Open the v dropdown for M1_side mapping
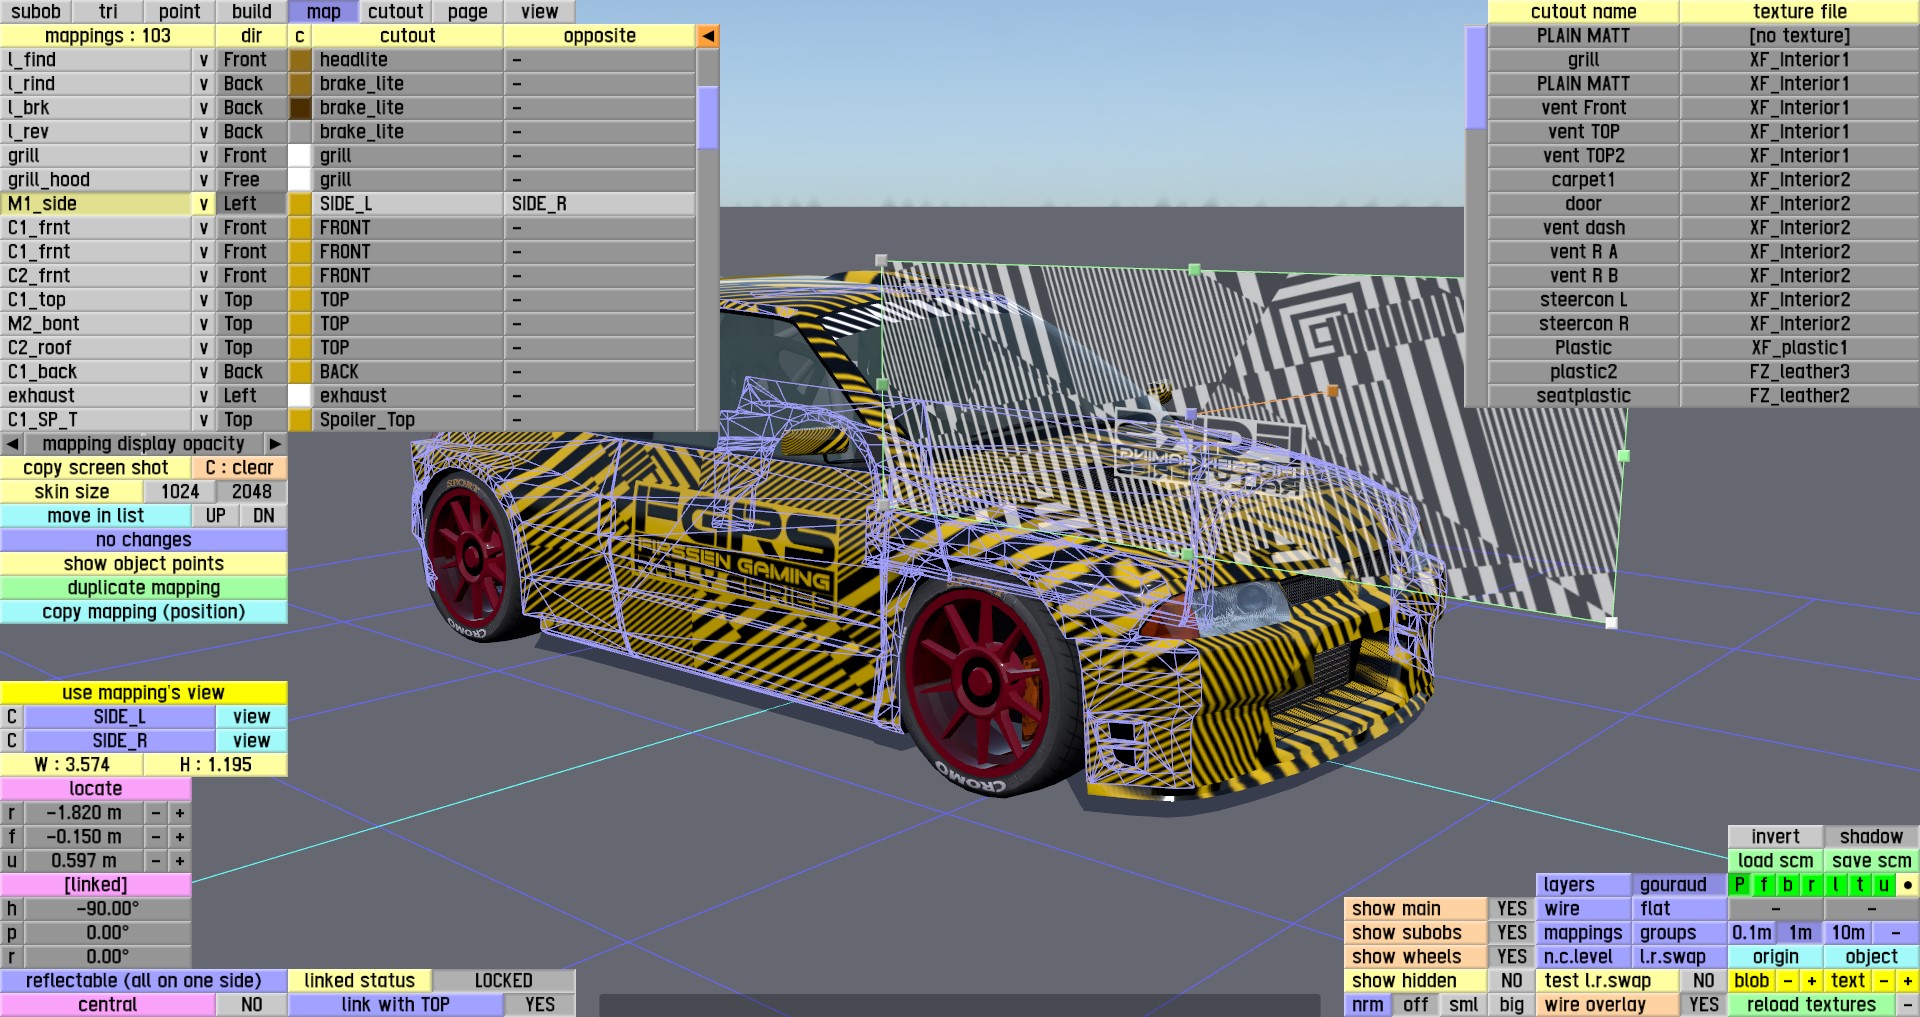Viewport: 1920px width, 1017px height. point(204,204)
